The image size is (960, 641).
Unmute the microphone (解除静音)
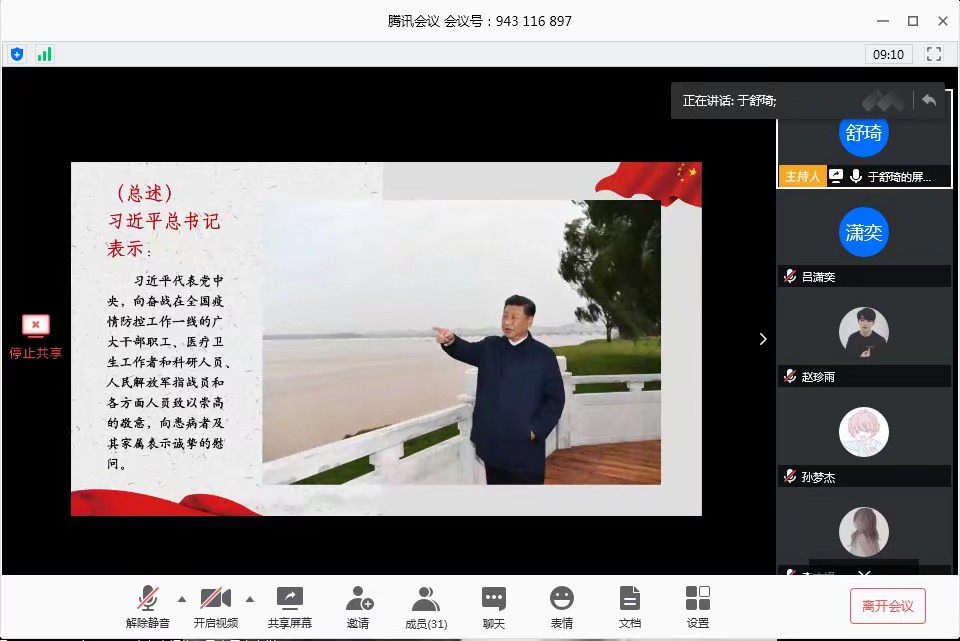coord(148,606)
